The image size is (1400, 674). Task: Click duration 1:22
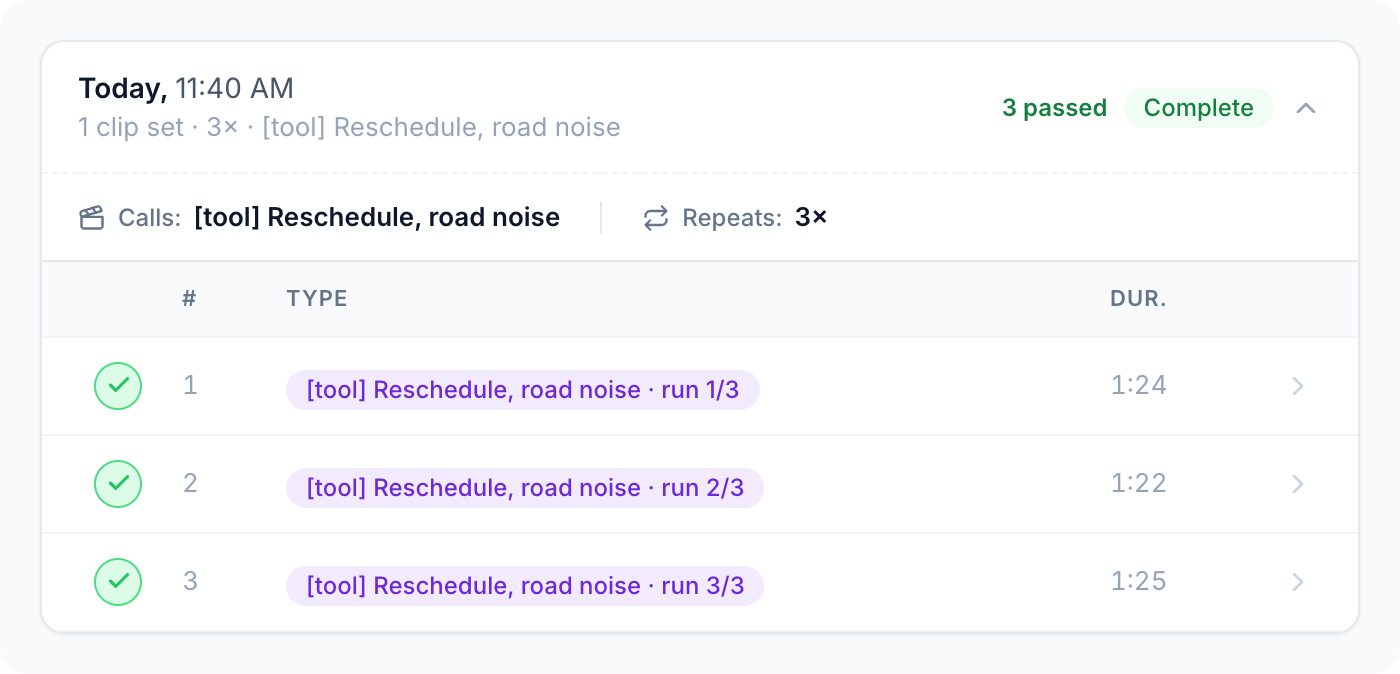1139,483
